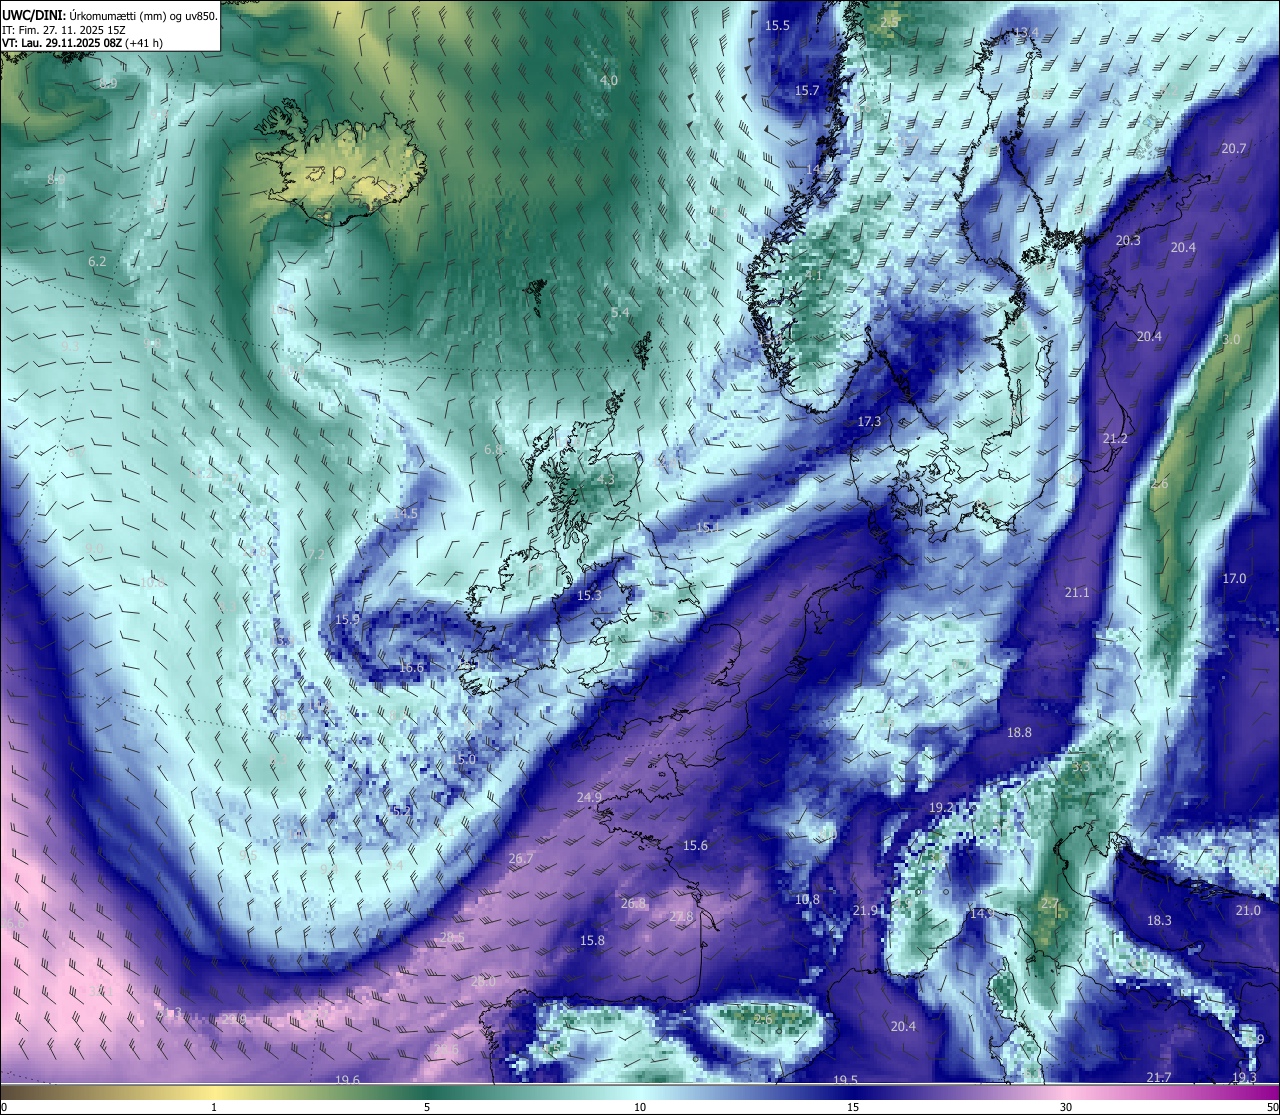Click the map value "3.0"

[1231, 340]
